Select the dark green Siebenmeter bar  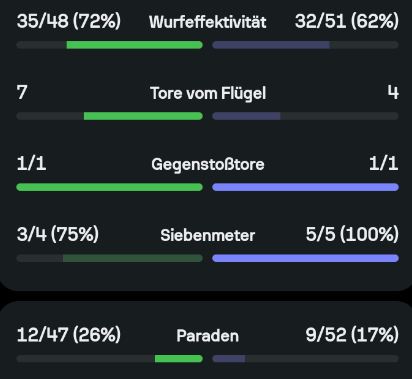(133, 258)
